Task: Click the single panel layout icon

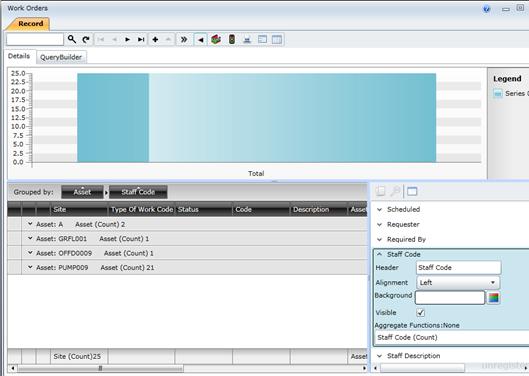Action: click(x=262, y=39)
